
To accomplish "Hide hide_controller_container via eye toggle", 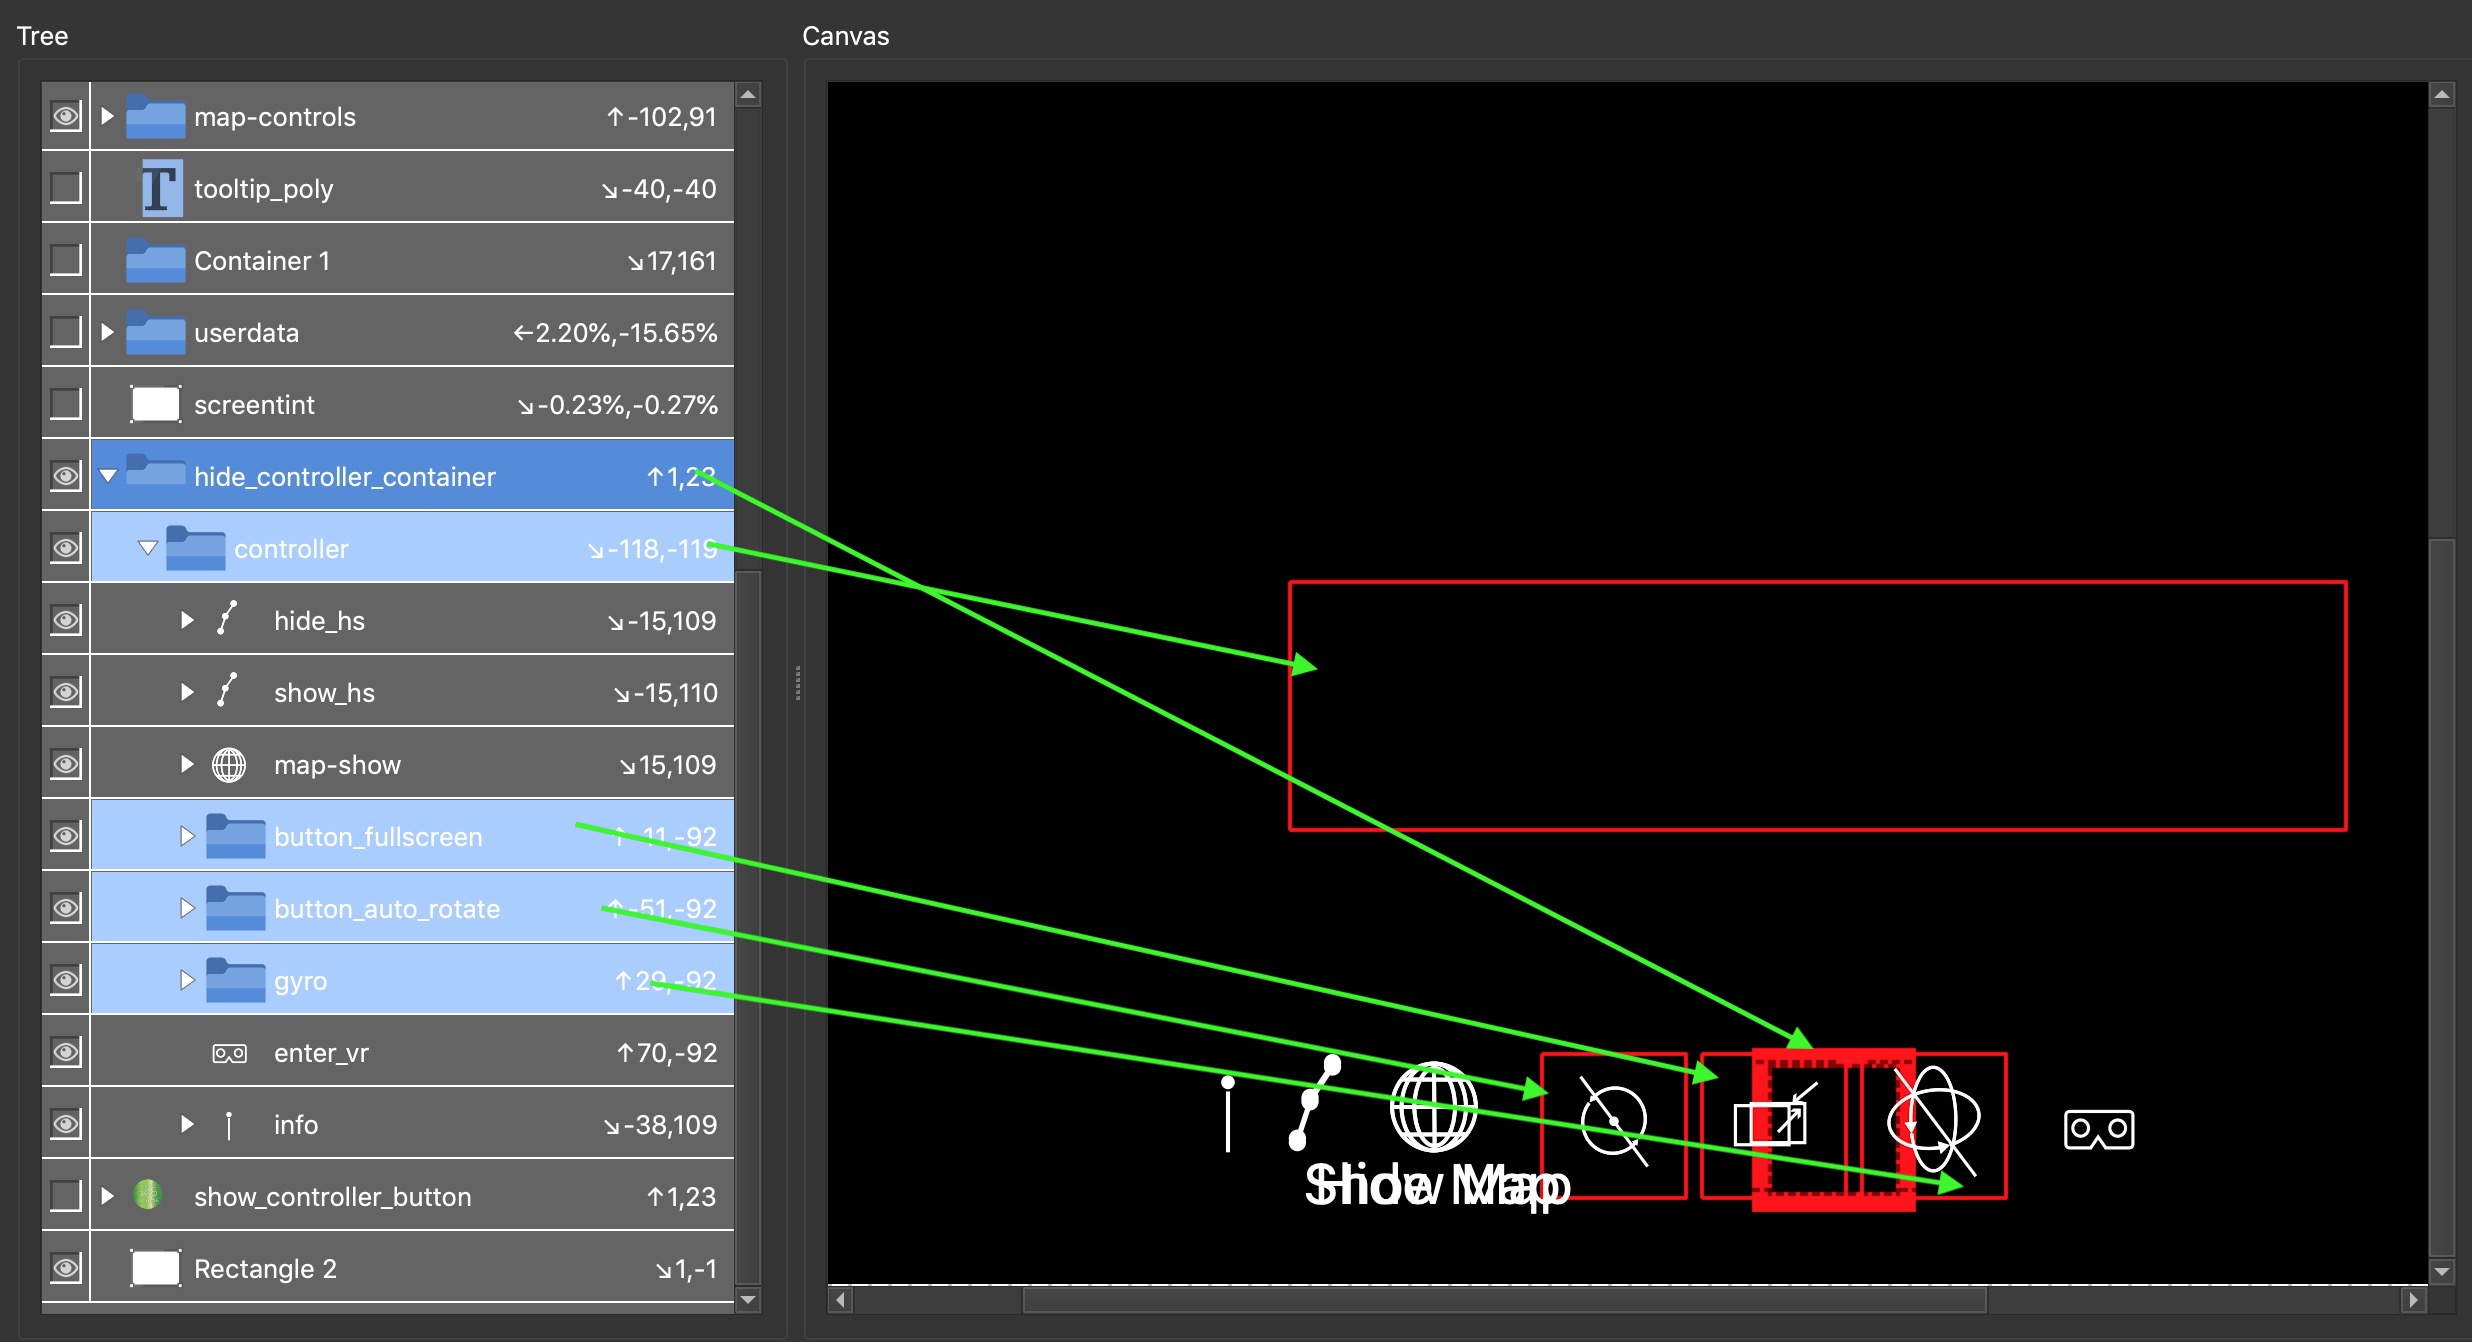I will coord(66,476).
